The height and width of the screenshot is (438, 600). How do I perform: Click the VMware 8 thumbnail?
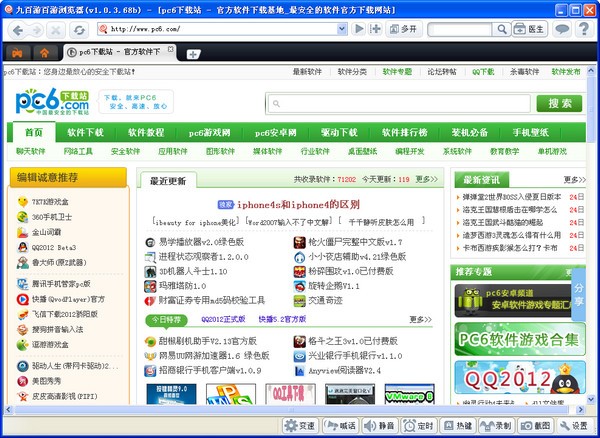409,394
